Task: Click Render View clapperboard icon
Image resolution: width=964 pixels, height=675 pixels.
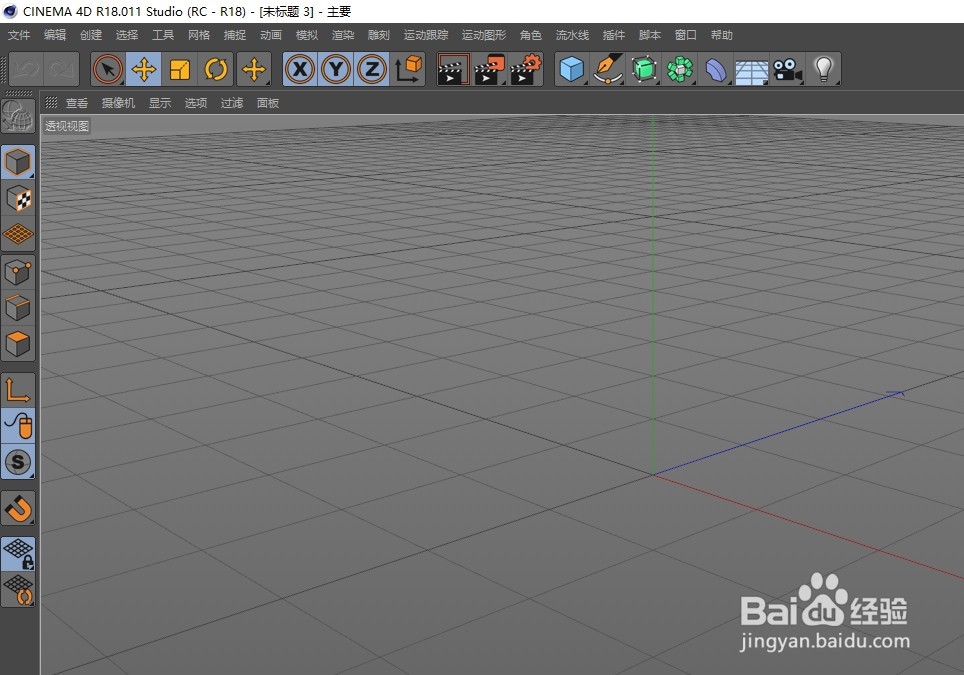Action: tap(453, 69)
